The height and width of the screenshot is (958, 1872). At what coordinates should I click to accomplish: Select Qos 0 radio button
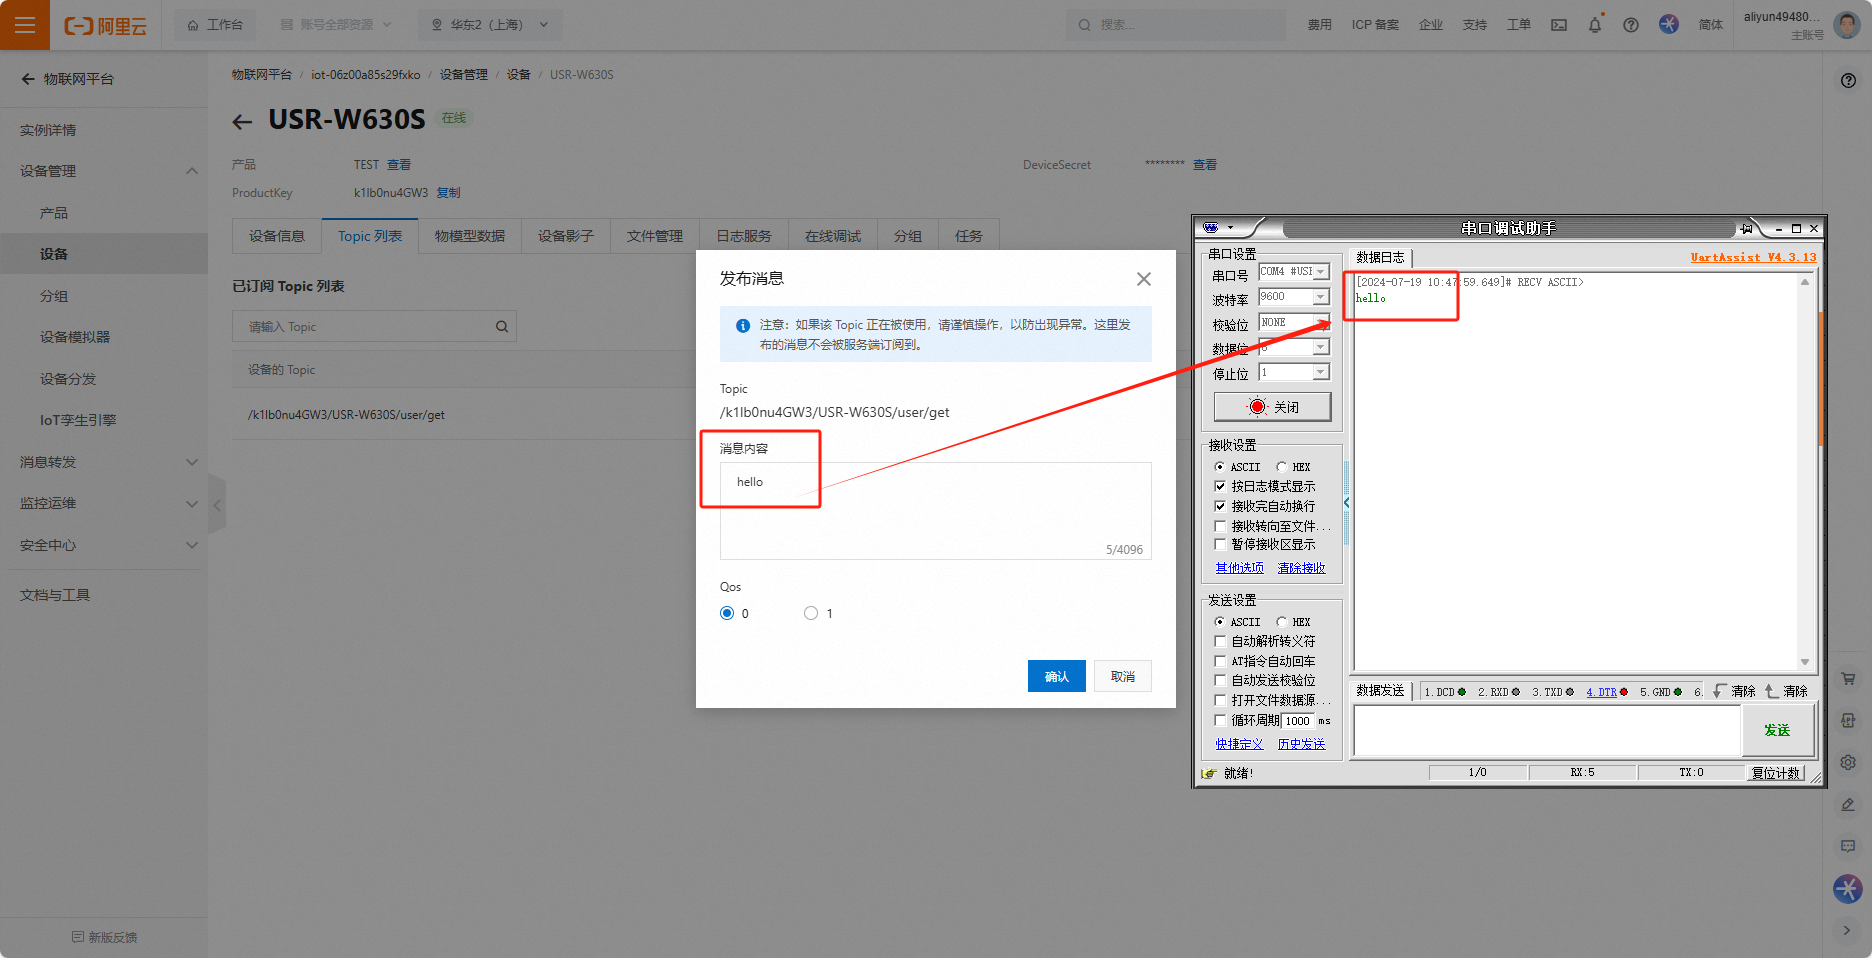coord(727,613)
